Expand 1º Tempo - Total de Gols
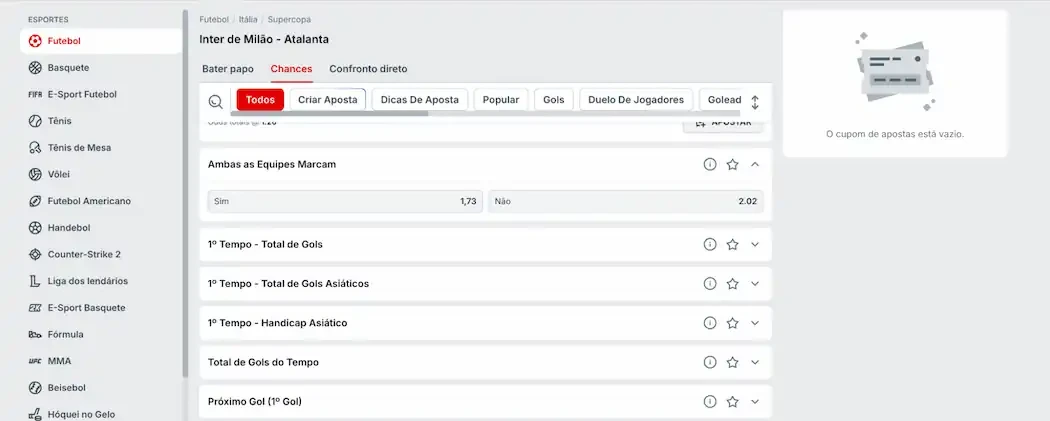This screenshot has height=421, width=1050. [755, 244]
